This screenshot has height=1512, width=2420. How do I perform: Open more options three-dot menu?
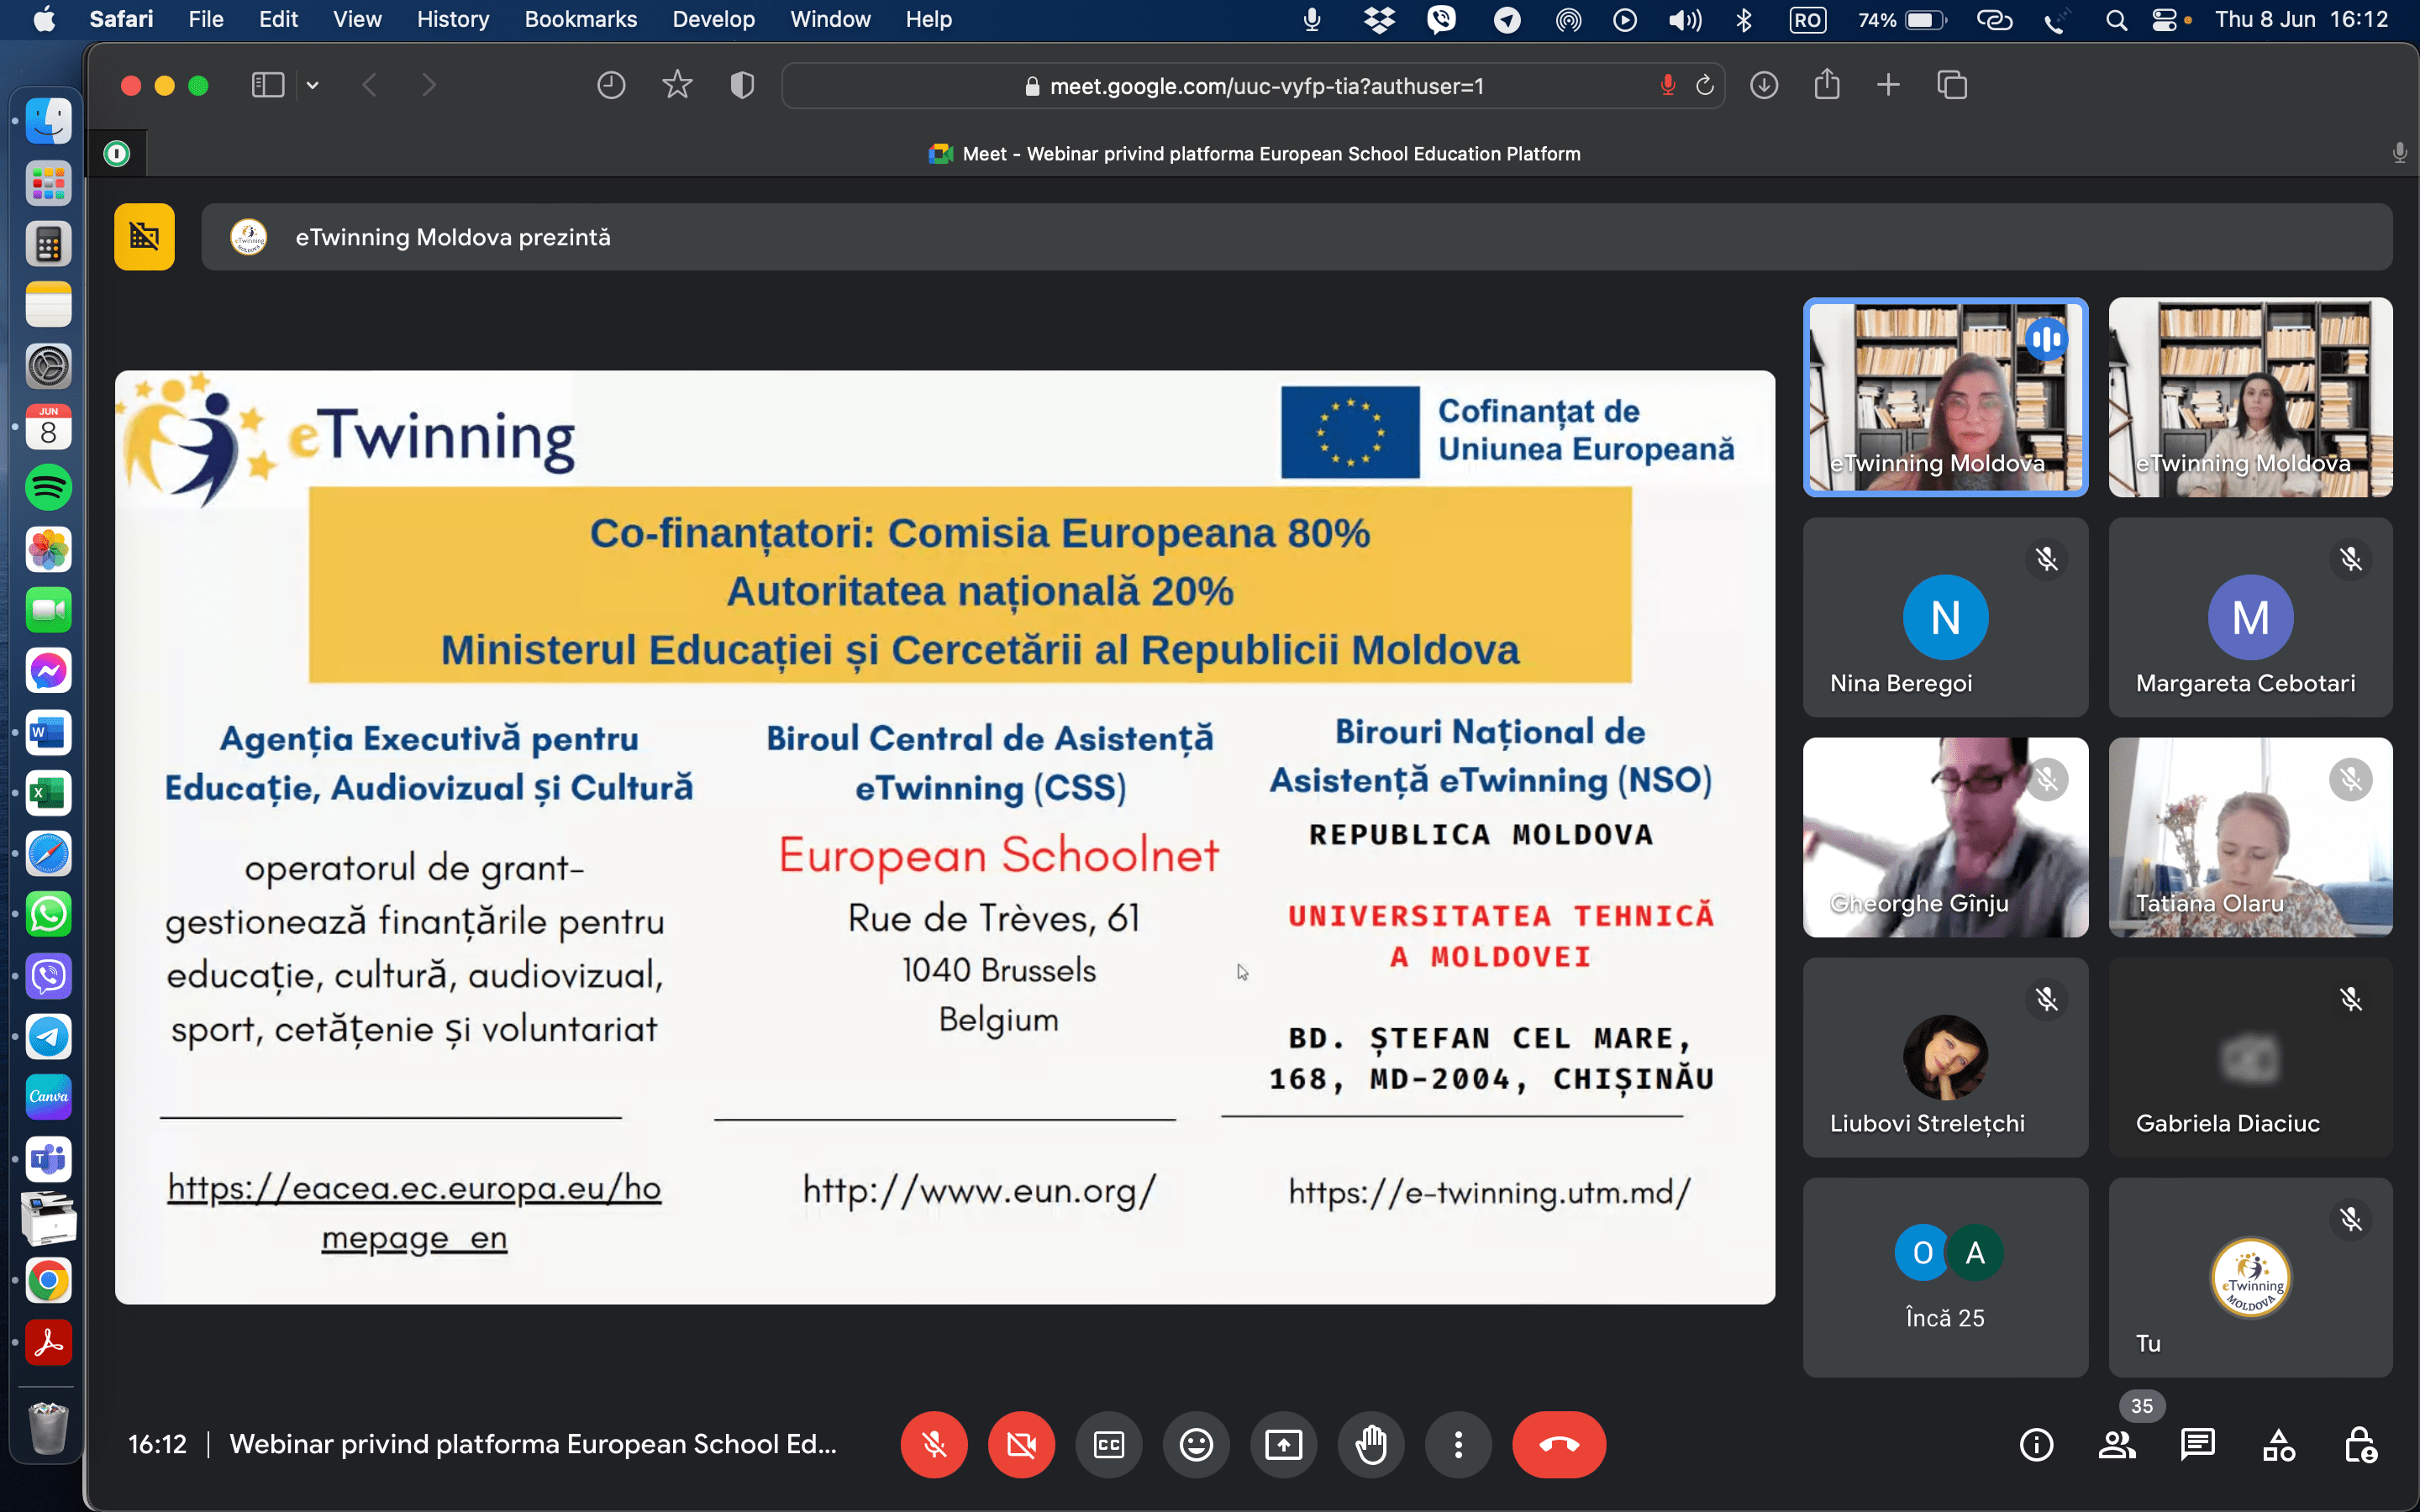tap(1458, 1444)
